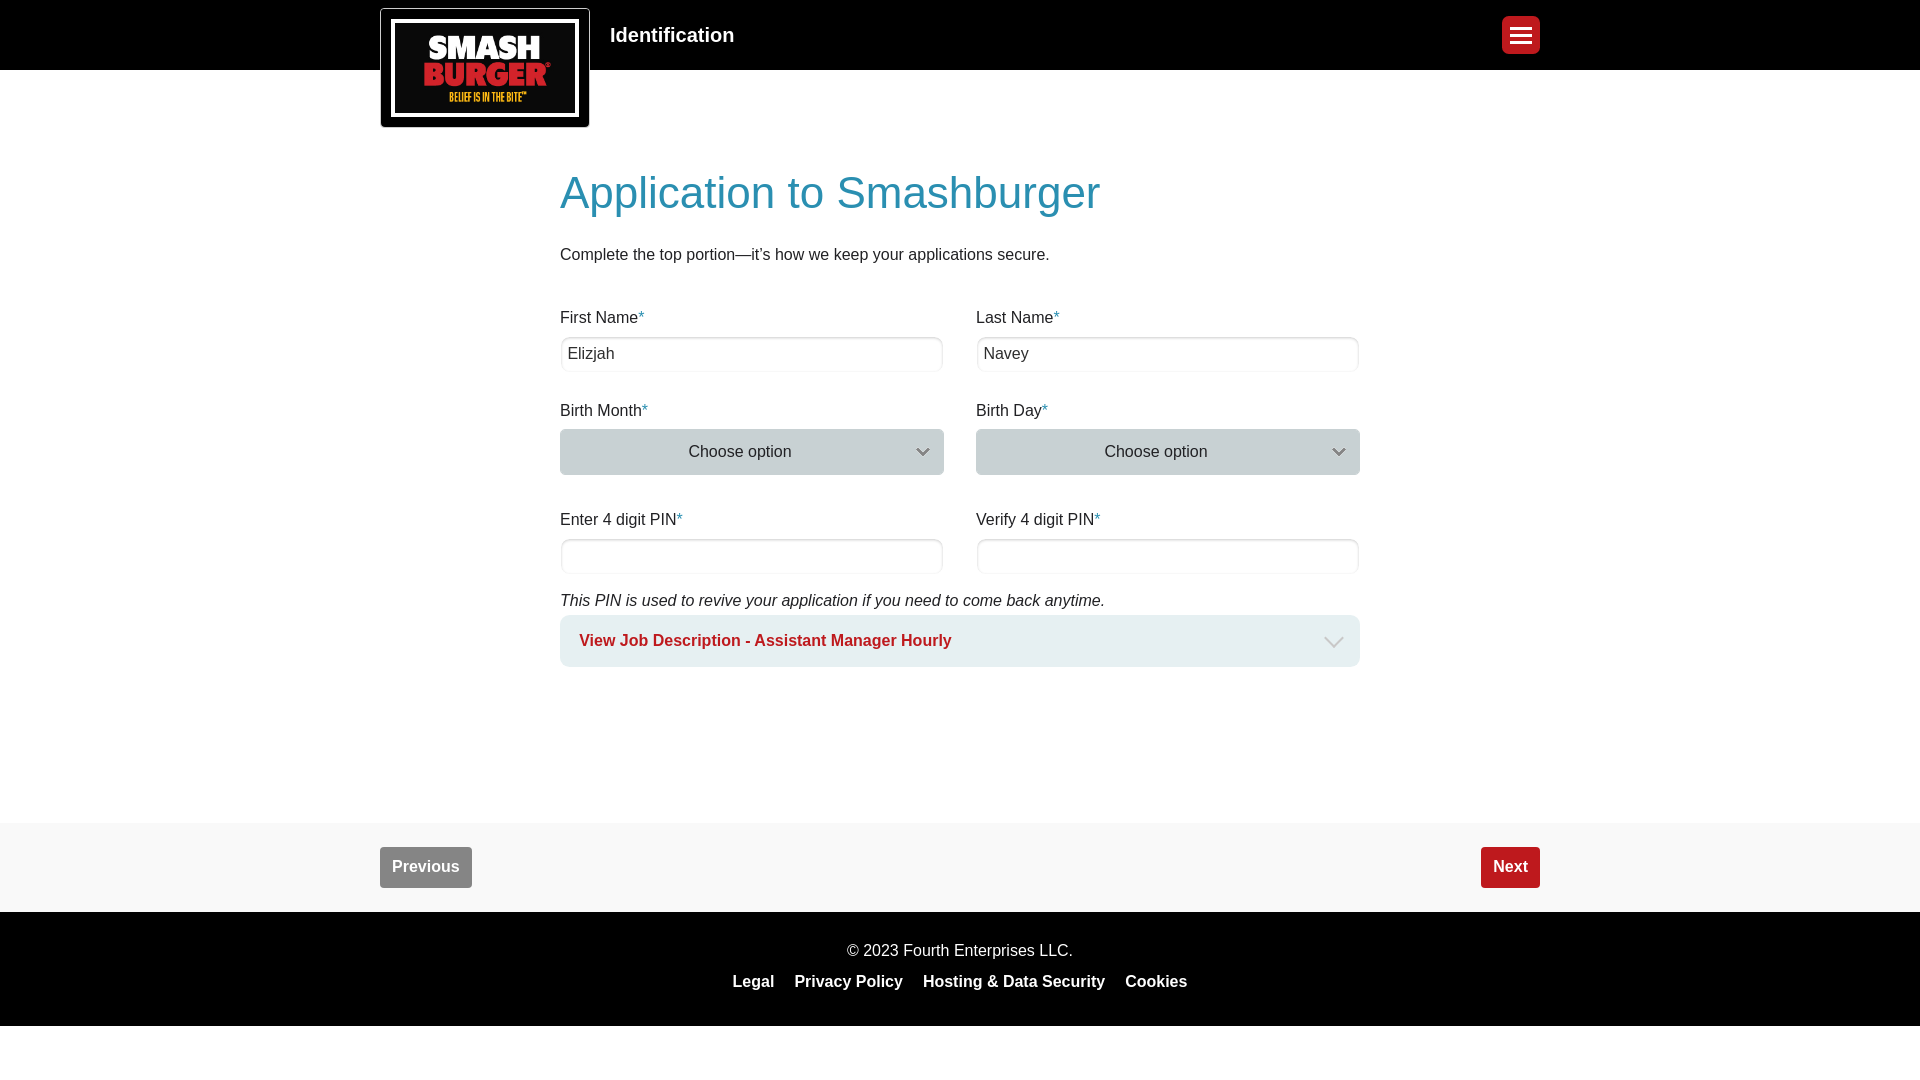The width and height of the screenshot is (1920, 1080).
Task: Click the First Name field
Action: pos(752,354)
